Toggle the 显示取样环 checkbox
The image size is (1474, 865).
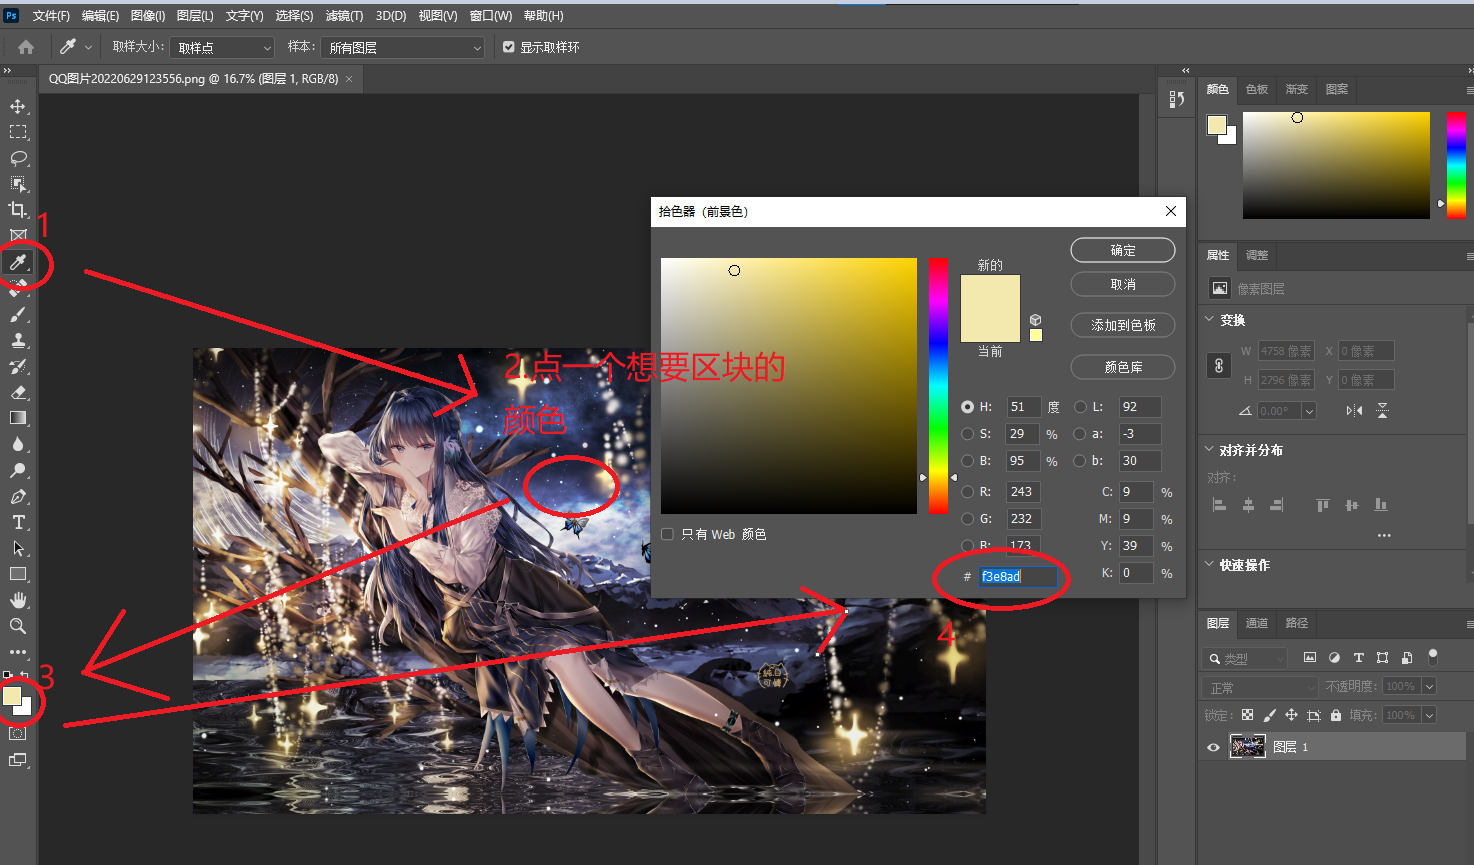pos(509,47)
